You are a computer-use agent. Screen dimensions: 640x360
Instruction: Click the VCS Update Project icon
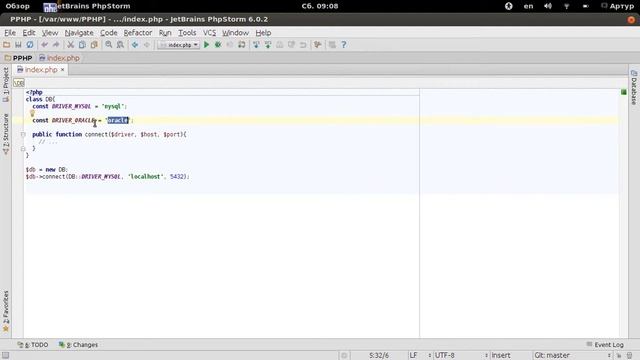(256, 44)
